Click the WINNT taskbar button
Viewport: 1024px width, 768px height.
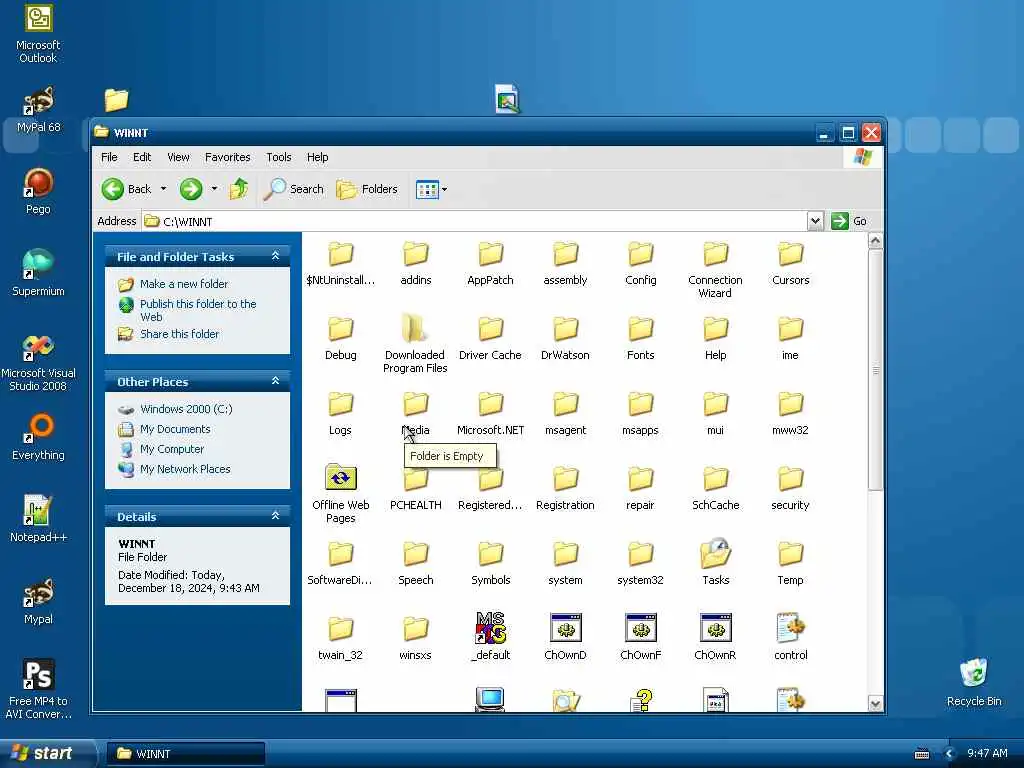(x=185, y=754)
